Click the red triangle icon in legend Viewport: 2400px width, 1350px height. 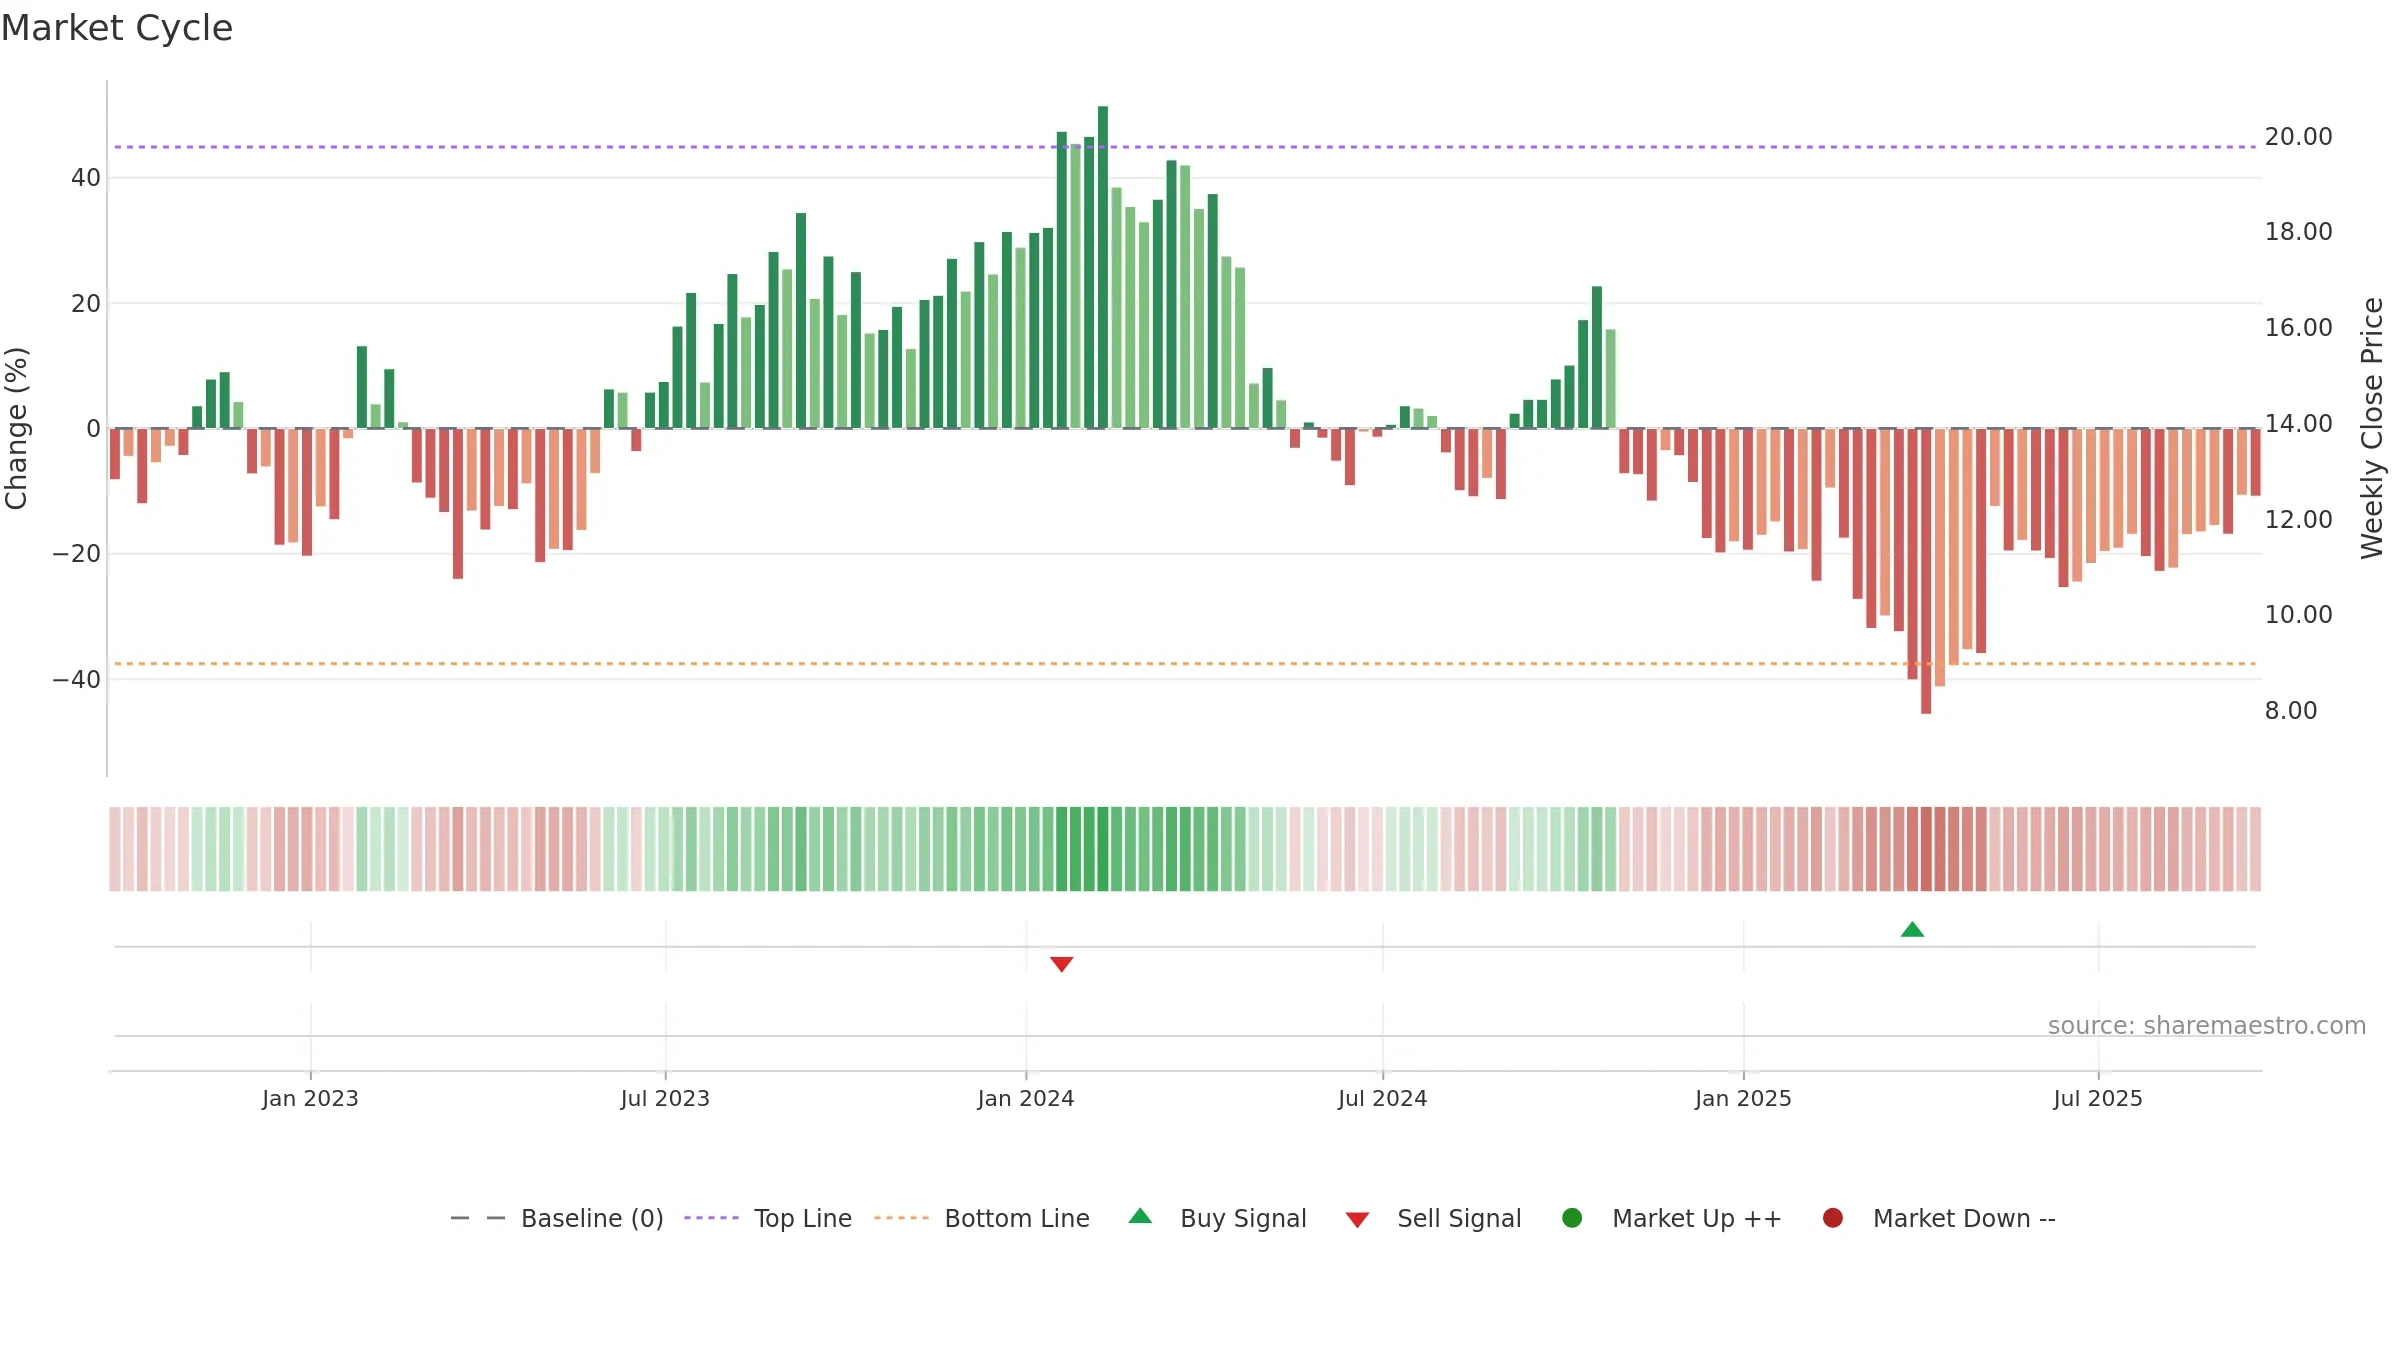pos(1357,1220)
